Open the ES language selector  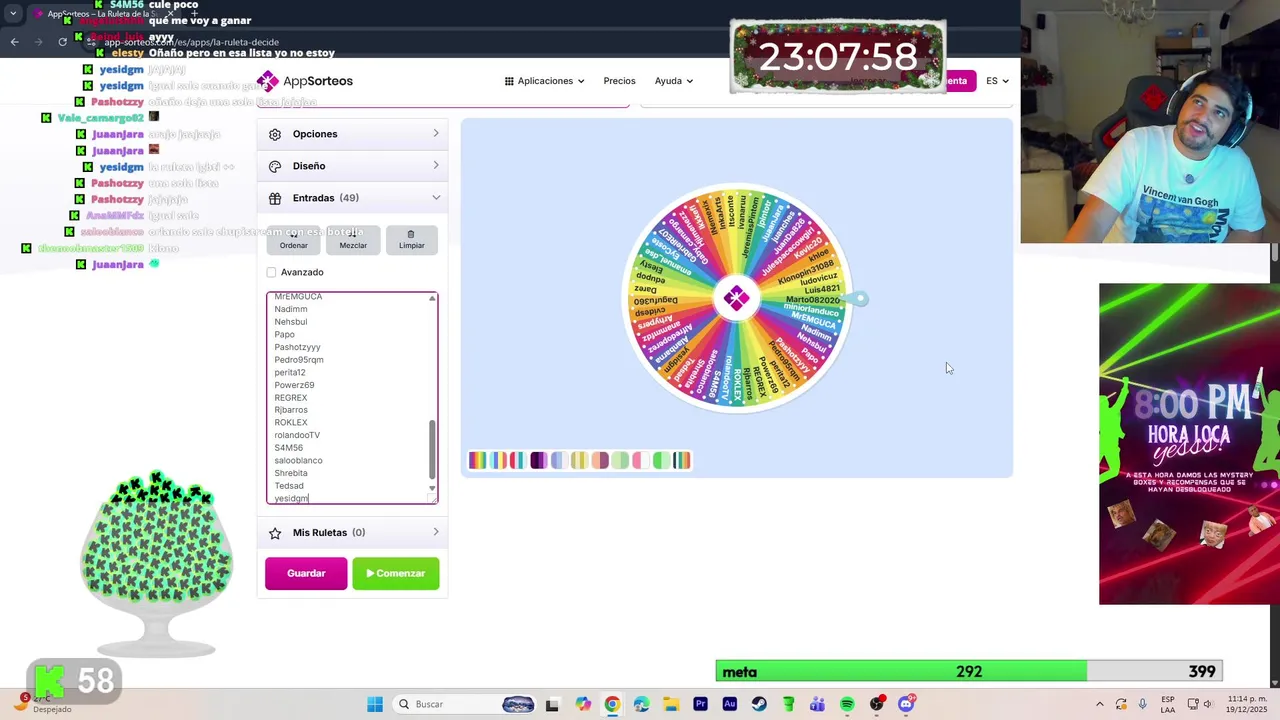point(997,81)
